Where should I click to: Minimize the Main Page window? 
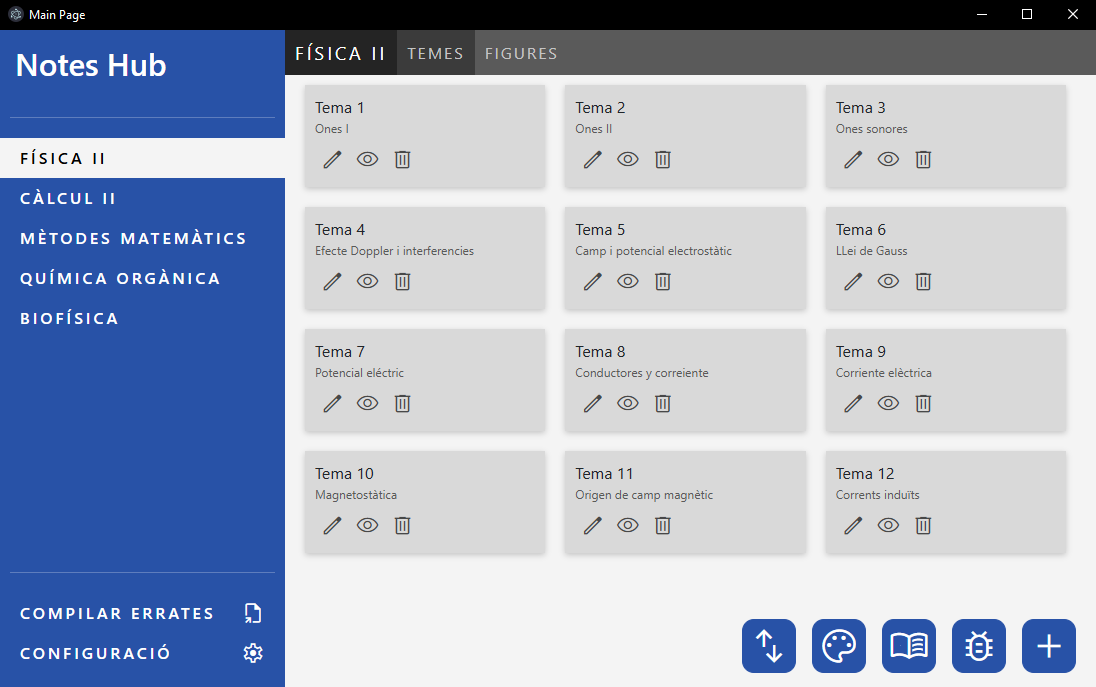982,14
